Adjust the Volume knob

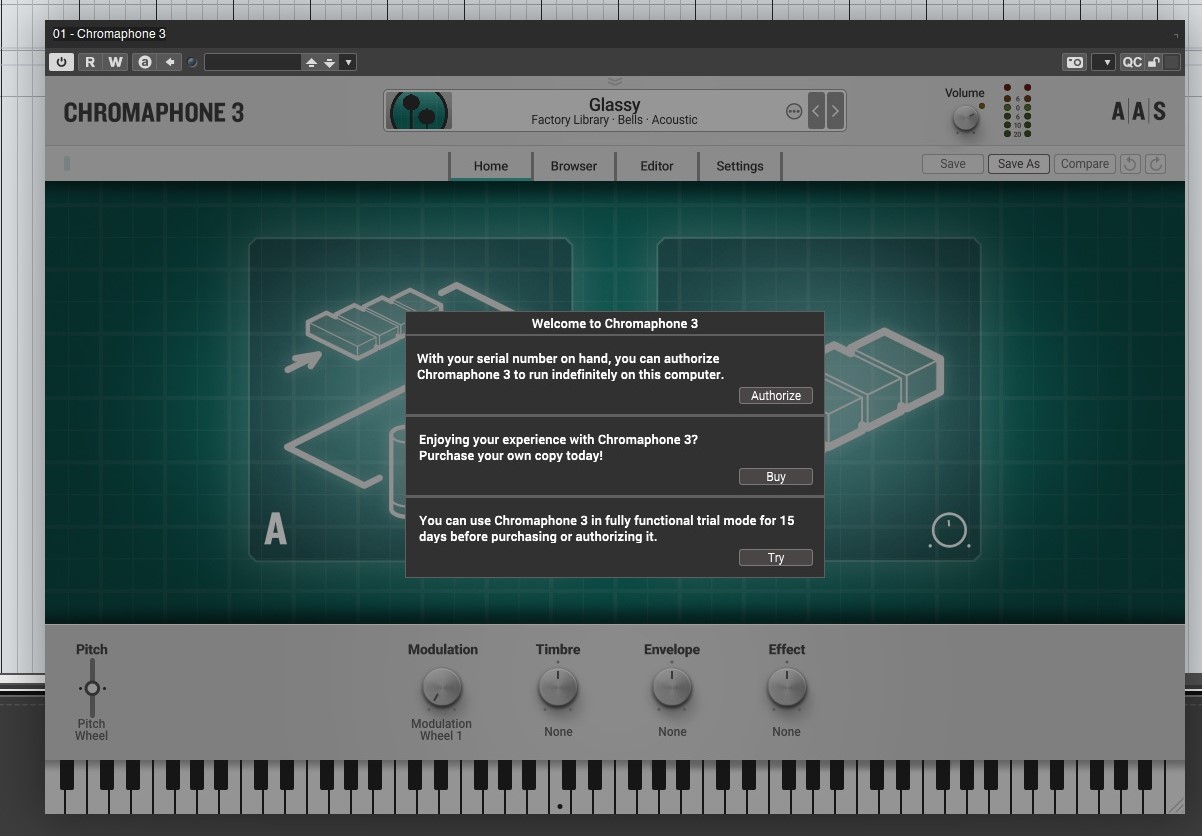coord(965,118)
